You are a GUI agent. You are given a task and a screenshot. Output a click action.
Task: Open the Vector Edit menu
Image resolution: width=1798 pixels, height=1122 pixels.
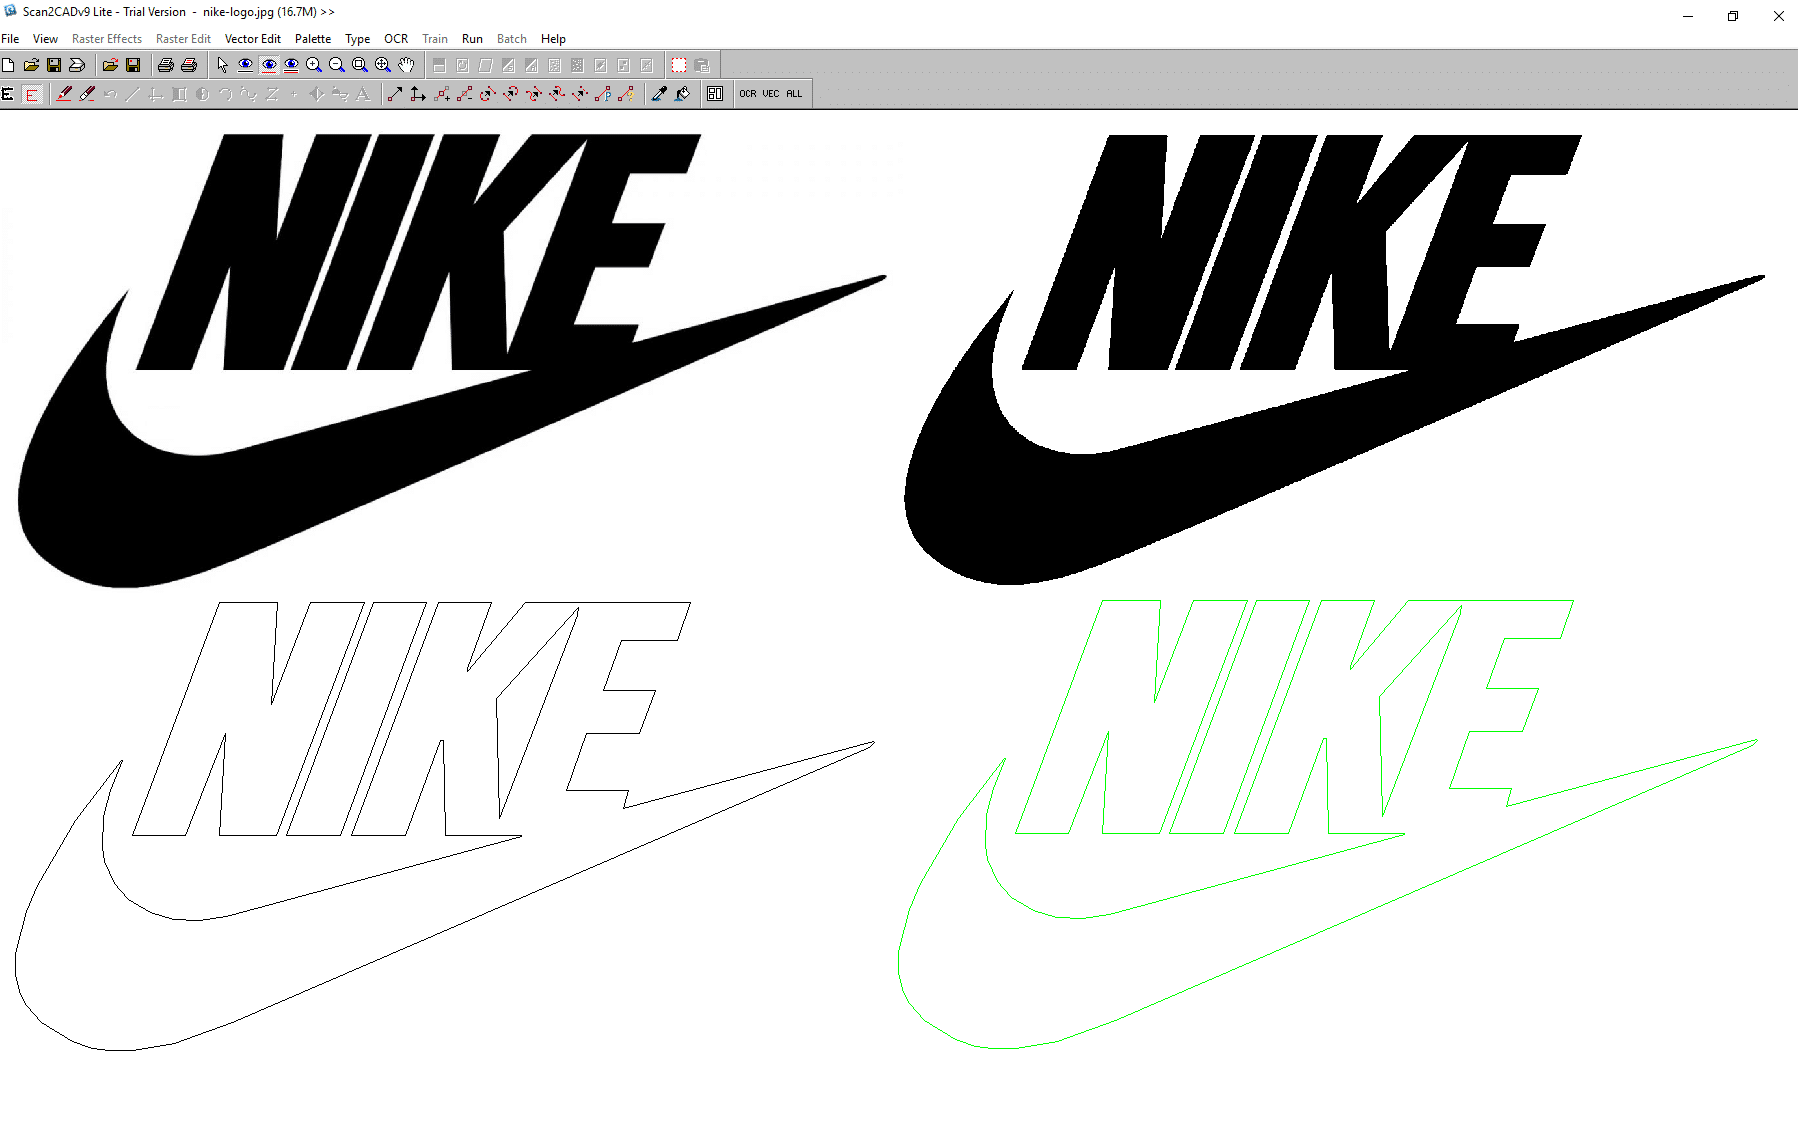point(252,38)
